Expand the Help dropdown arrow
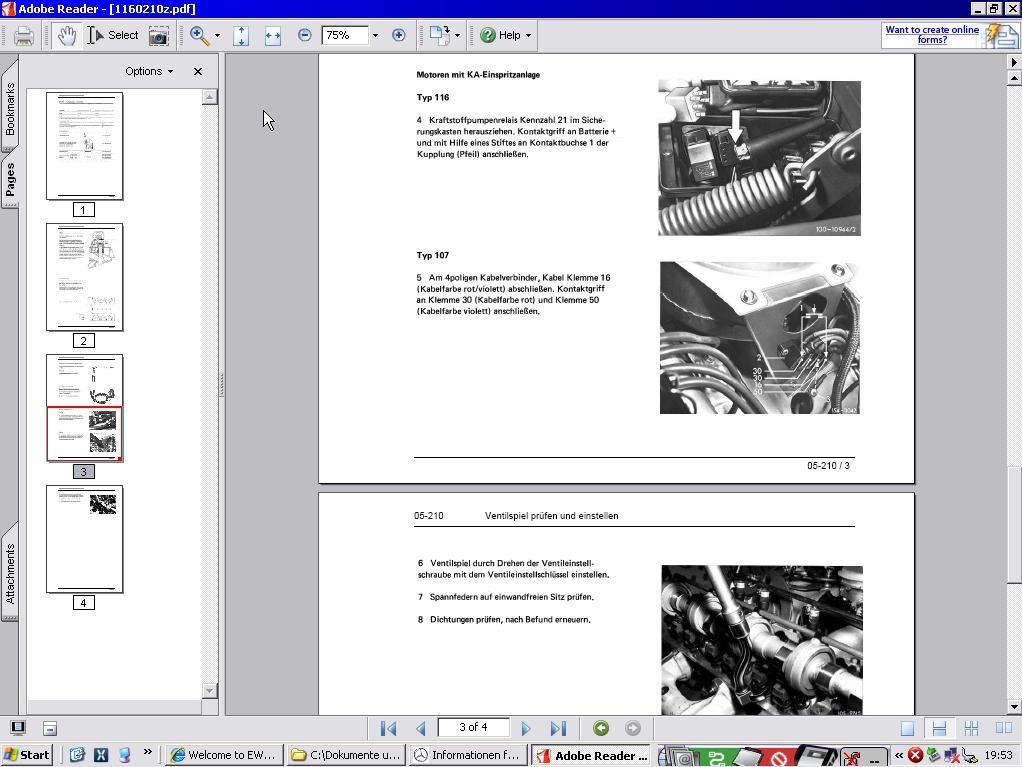The width and height of the screenshot is (1022, 767). 529,36
